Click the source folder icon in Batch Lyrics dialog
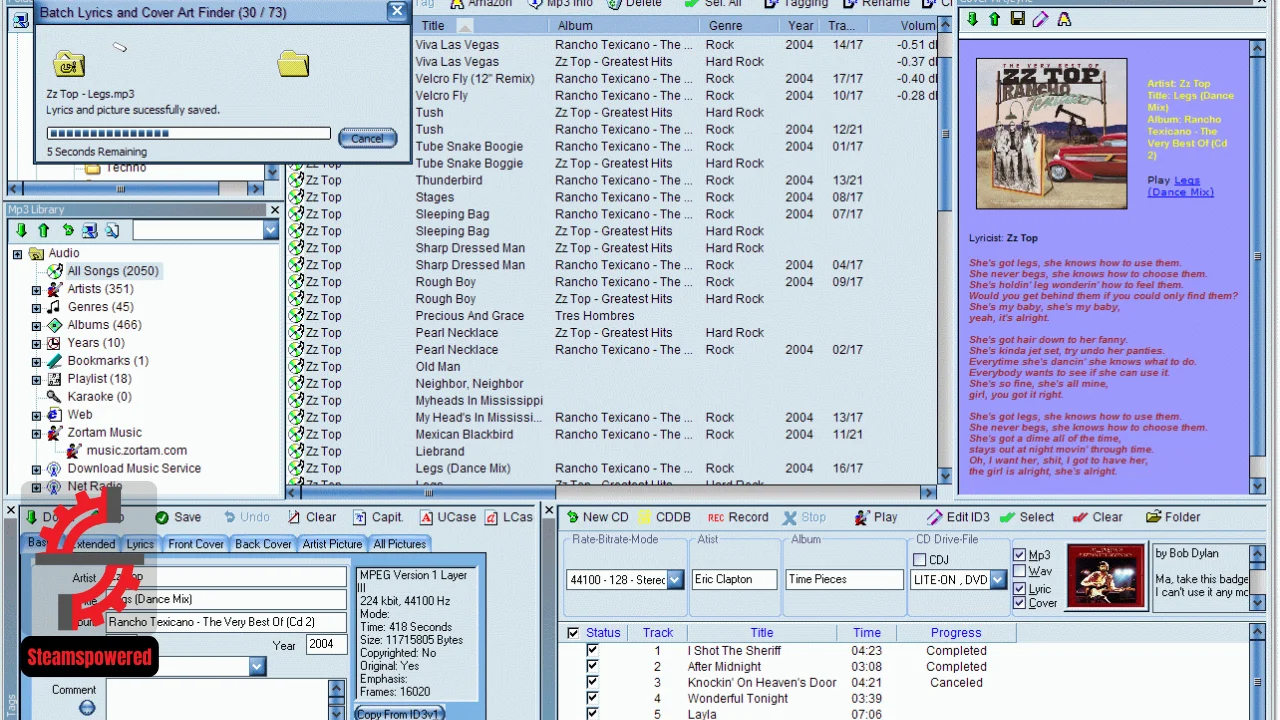 69,64
